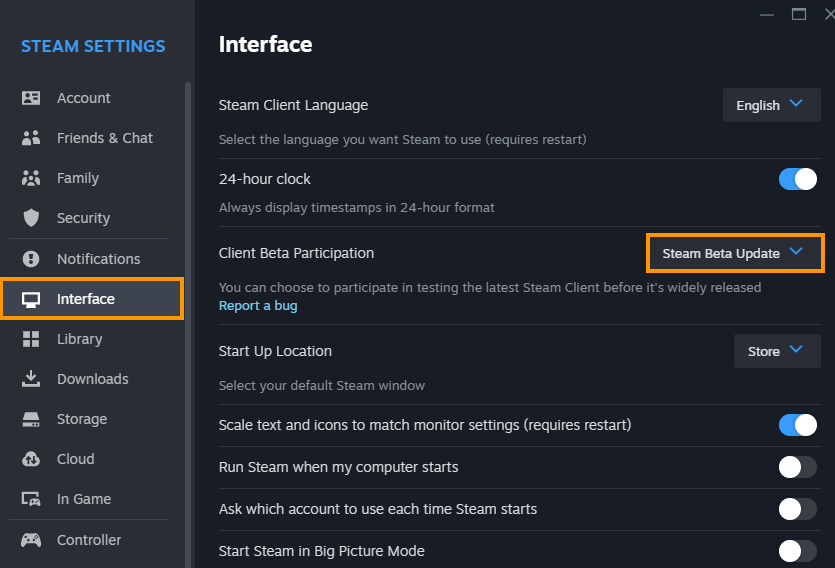835x568 pixels.
Task: Click the Library grid icon
Action: [31, 339]
